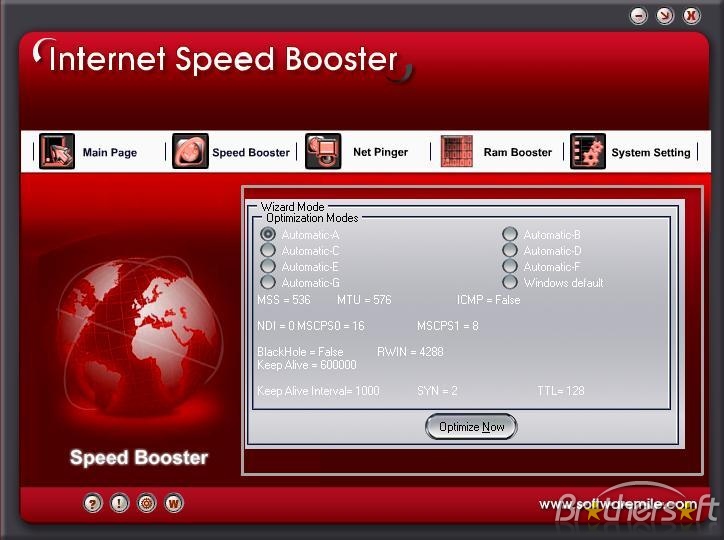Click the Speed Booster caption under globe
The height and width of the screenshot is (540, 724).
pyautogui.click(x=139, y=457)
